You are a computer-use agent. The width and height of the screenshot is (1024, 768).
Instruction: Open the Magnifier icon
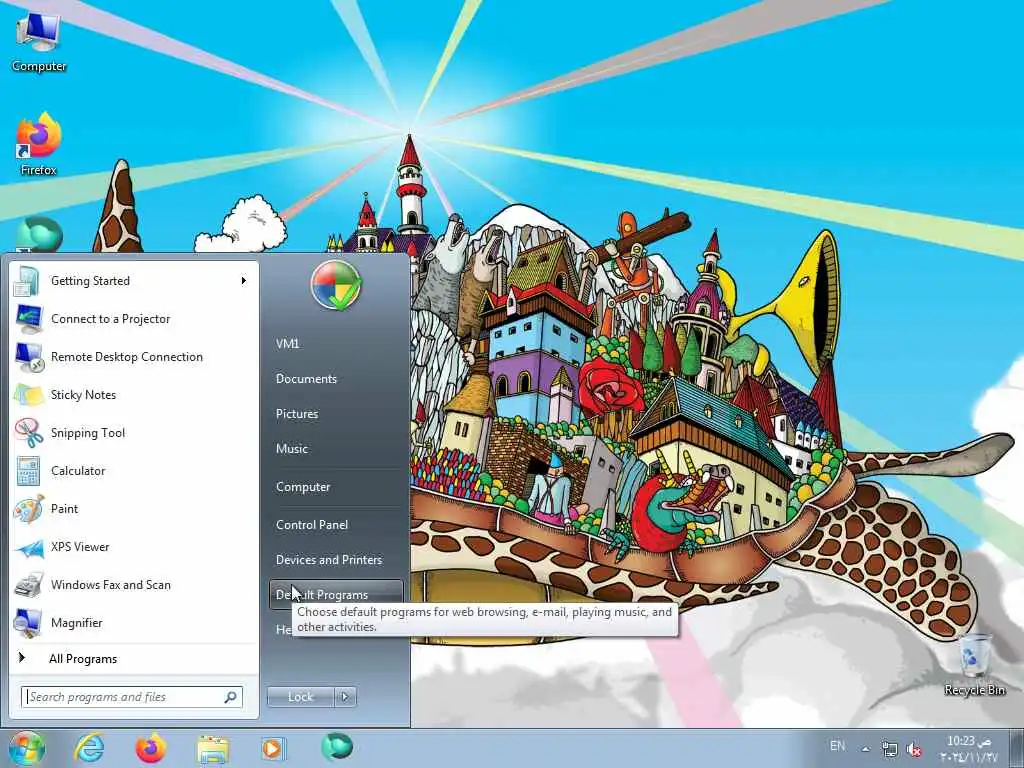(x=29, y=623)
